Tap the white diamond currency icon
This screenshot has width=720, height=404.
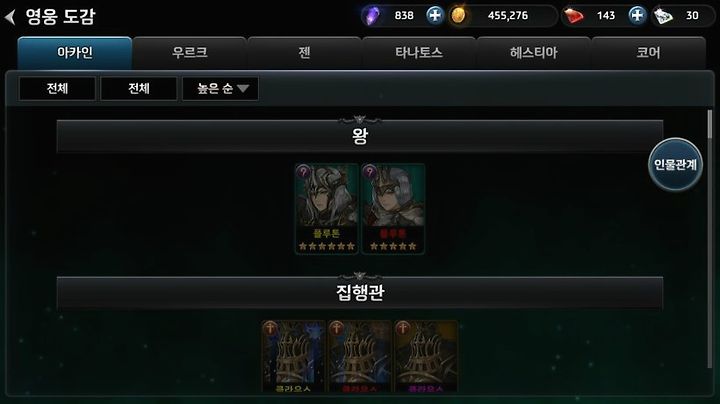(663, 16)
